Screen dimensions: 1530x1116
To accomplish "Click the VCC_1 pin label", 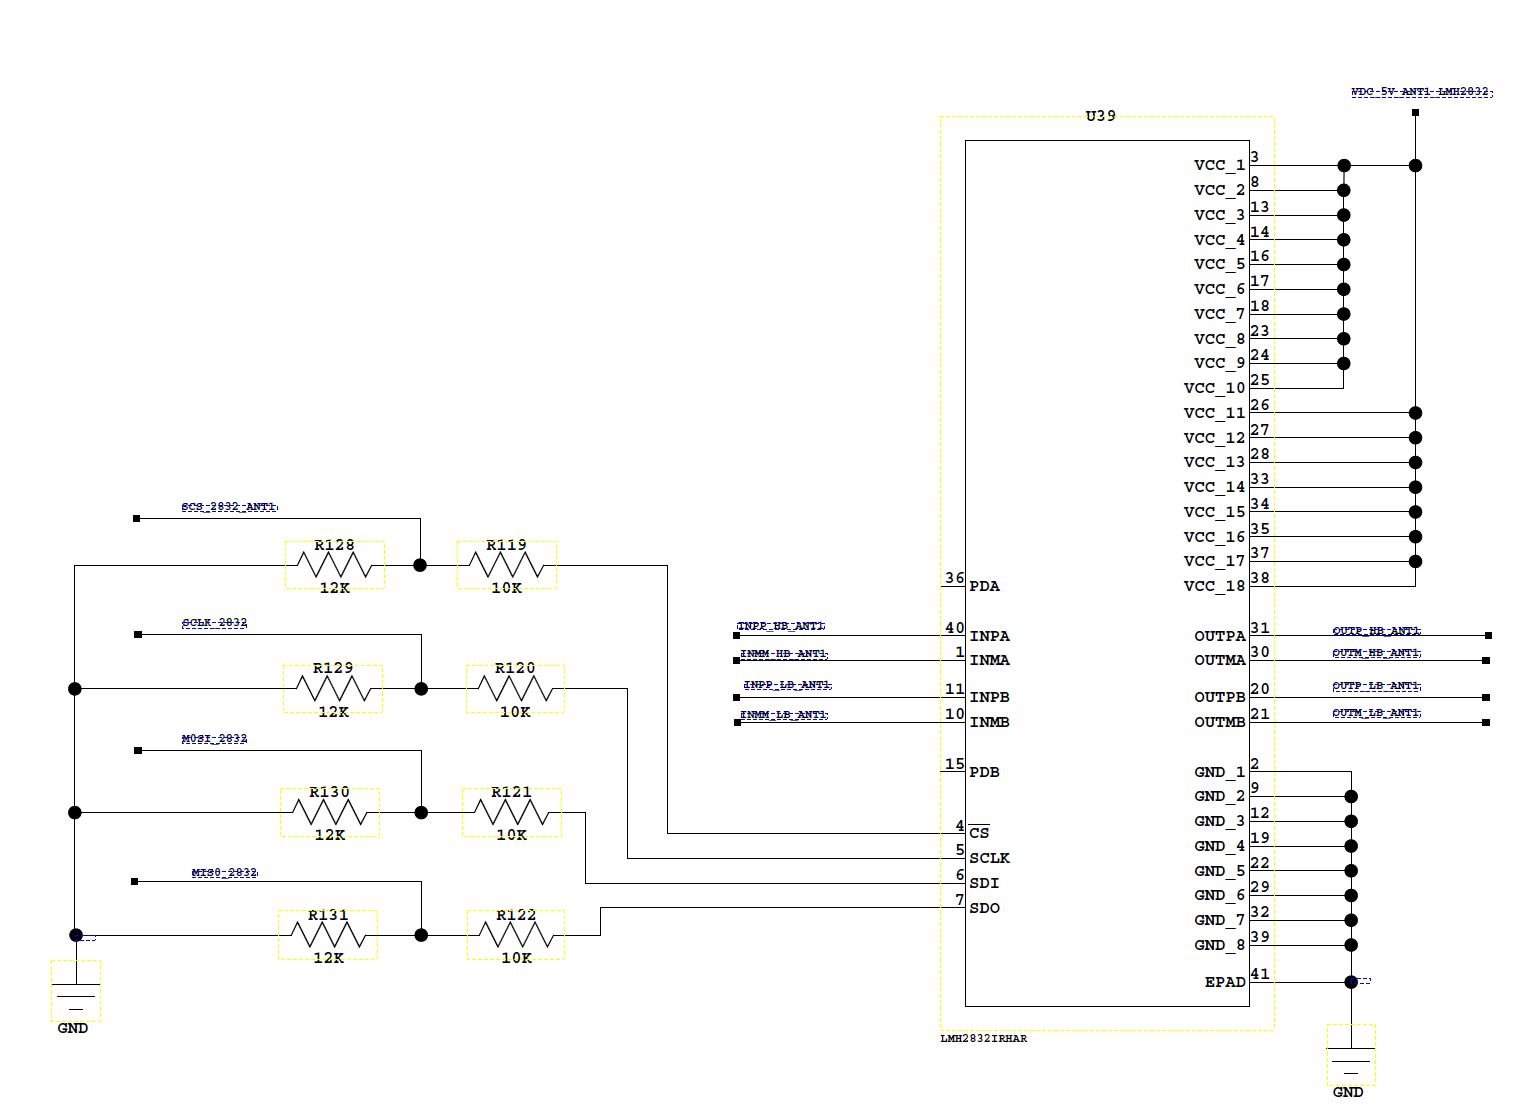I will point(1220,165).
